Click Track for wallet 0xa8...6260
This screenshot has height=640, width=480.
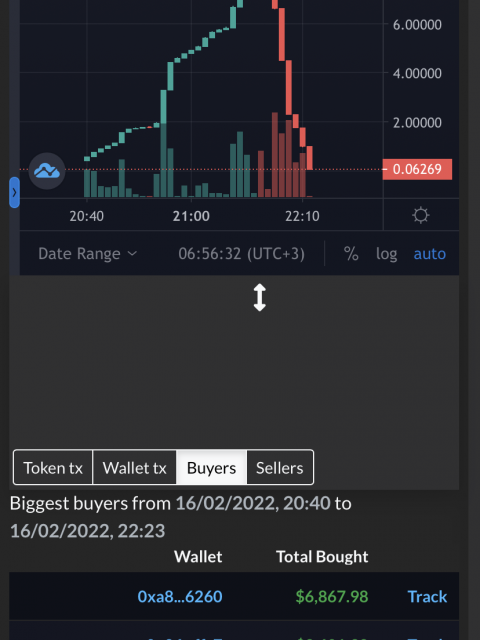click(427, 596)
